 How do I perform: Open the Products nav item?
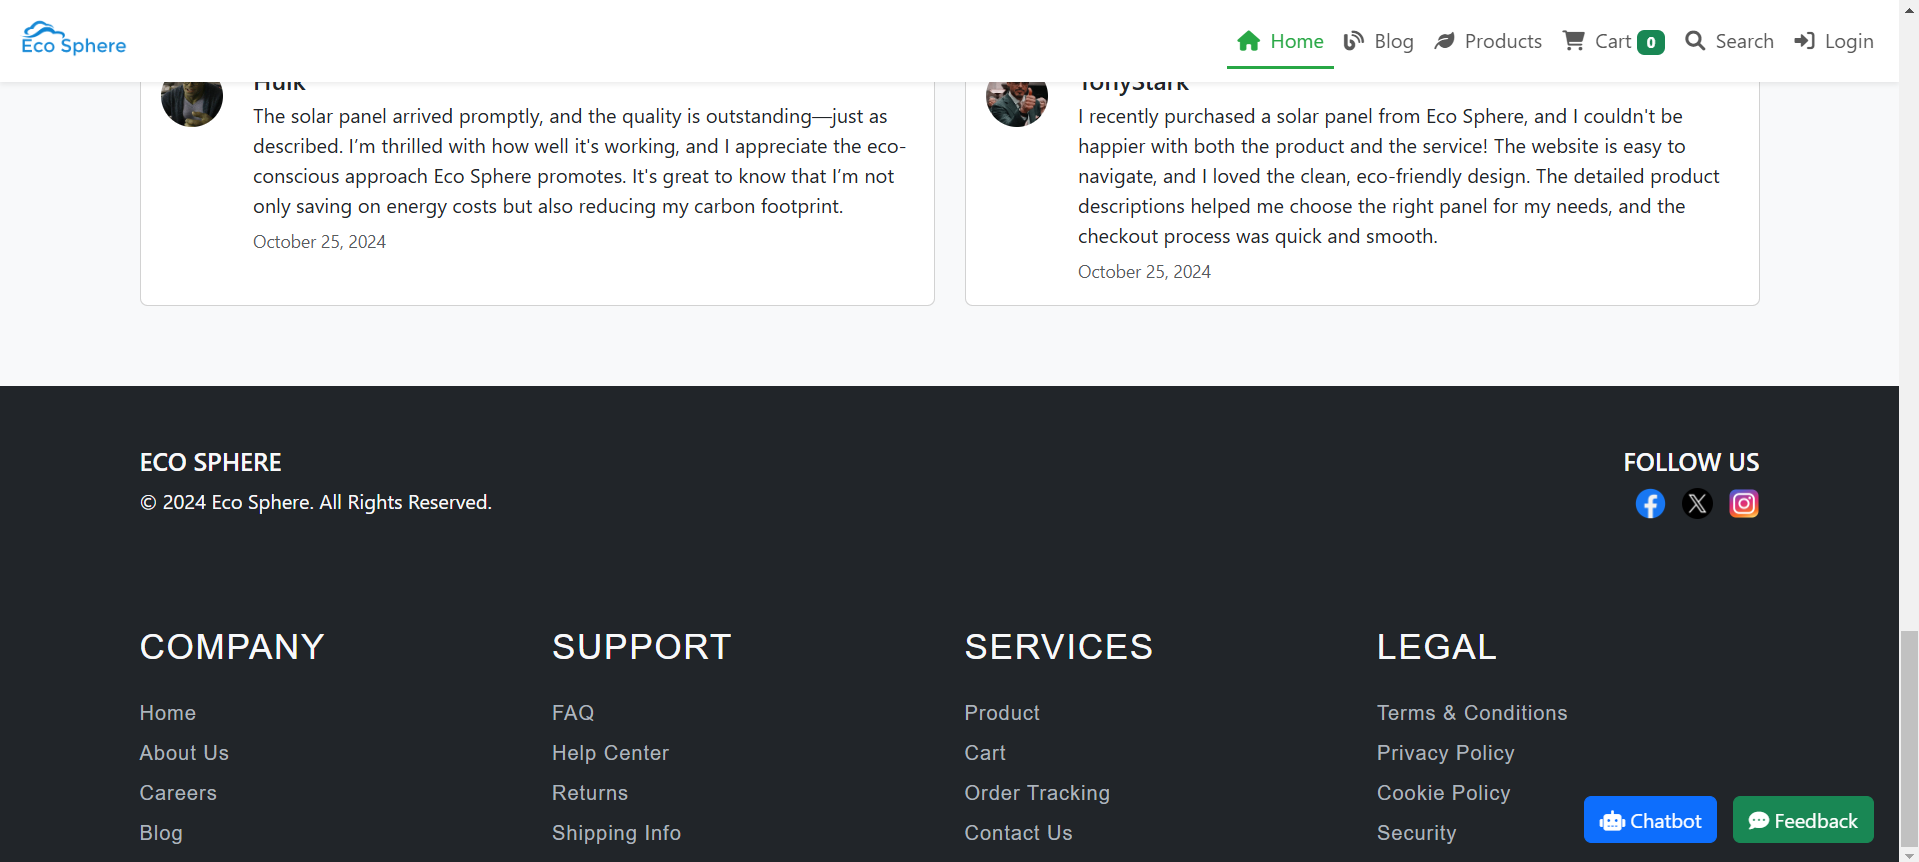(1488, 41)
